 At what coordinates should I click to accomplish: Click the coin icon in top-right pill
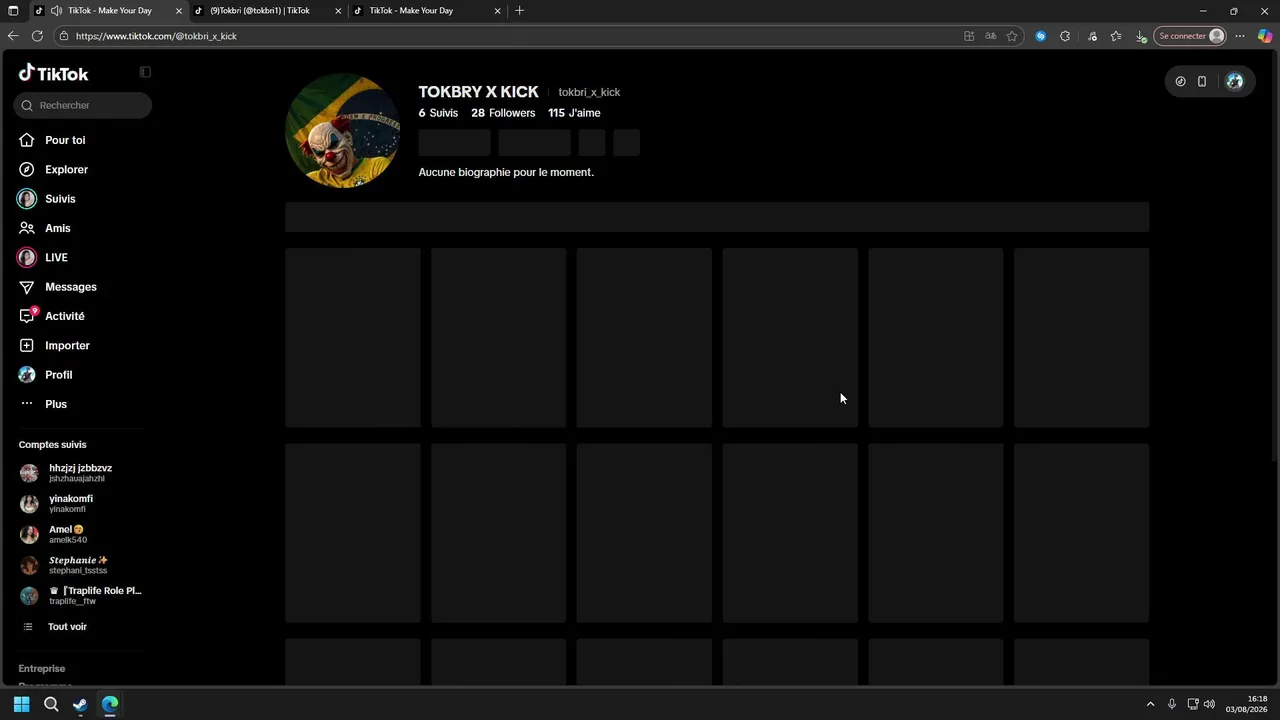tap(1180, 82)
